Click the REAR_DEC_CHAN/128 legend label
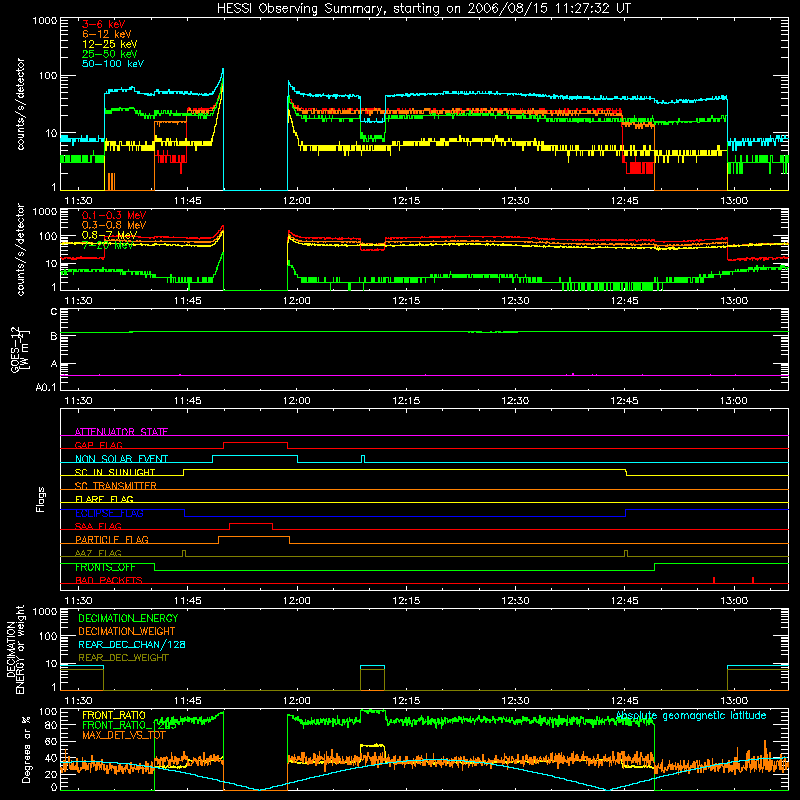 (x=132, y=644)
